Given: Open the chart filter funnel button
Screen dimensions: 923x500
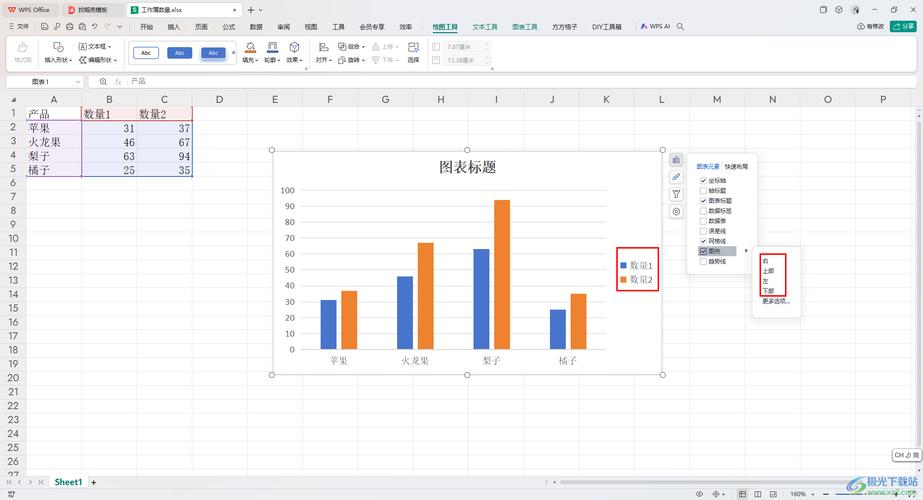Looking at the screenshot, I should pos(676,194).
